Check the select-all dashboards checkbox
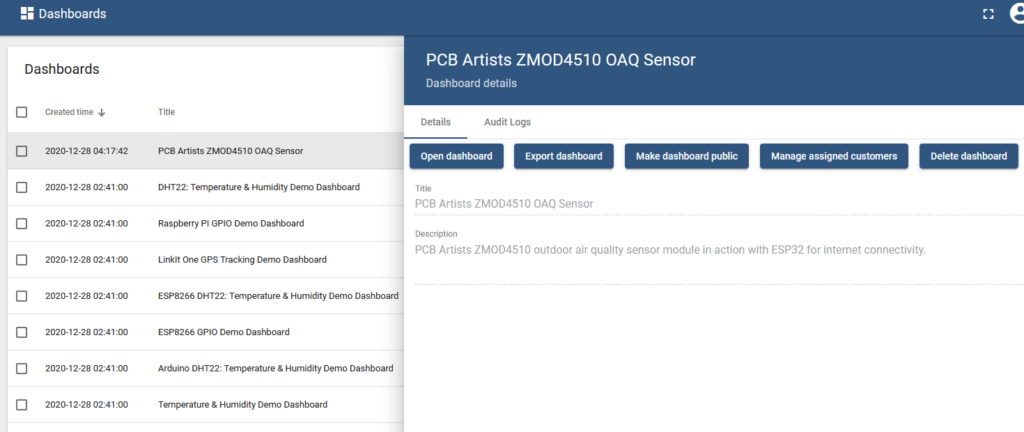Viewport: 1024px width, 432px height. pos(22,112)
